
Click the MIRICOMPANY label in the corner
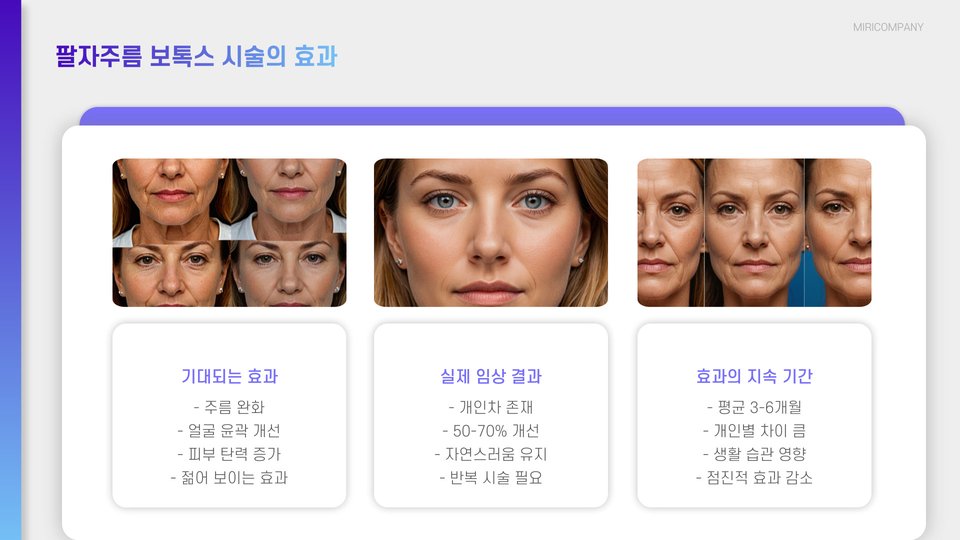pos(888,27)
